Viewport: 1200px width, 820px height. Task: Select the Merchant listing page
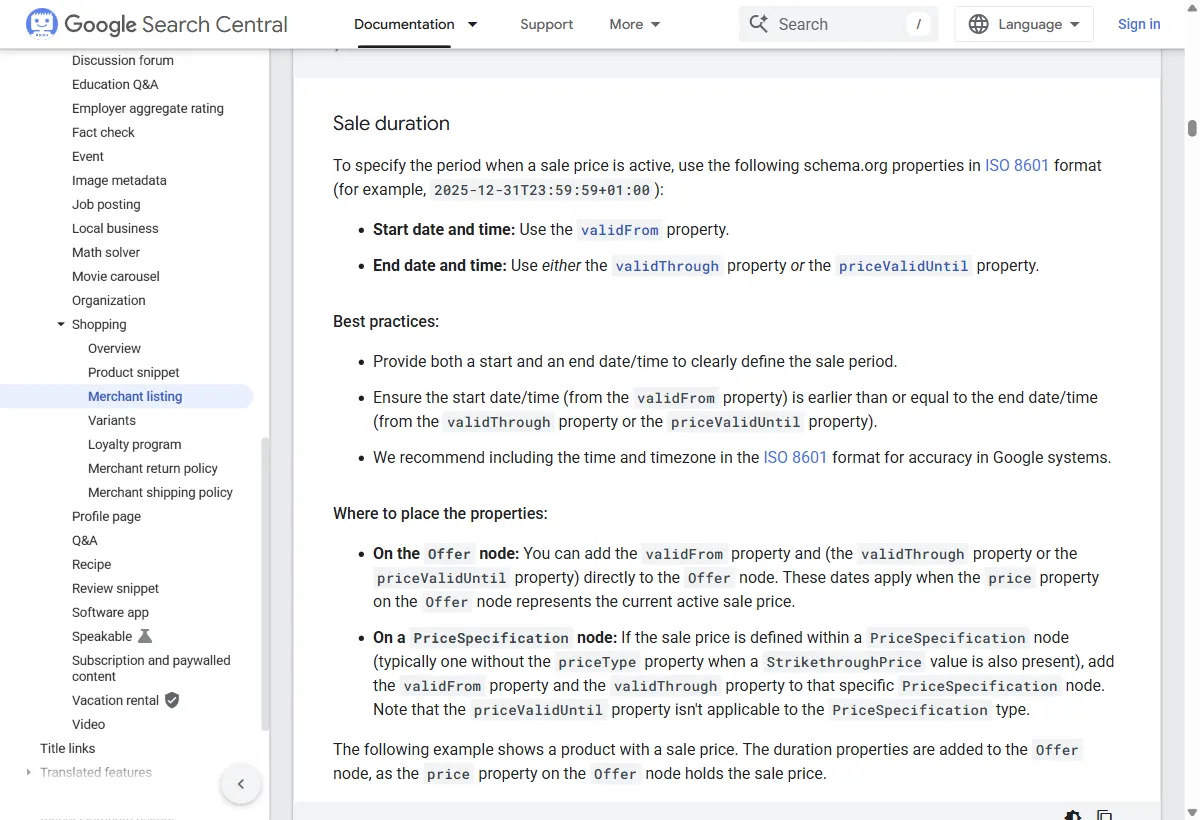[135, 396]
